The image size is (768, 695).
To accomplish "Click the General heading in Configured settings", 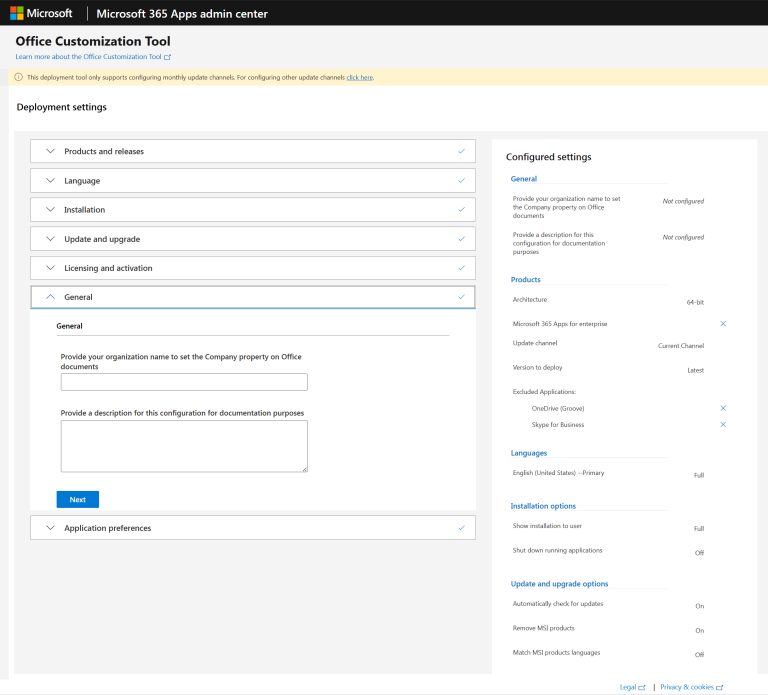I will coord(524,179).
